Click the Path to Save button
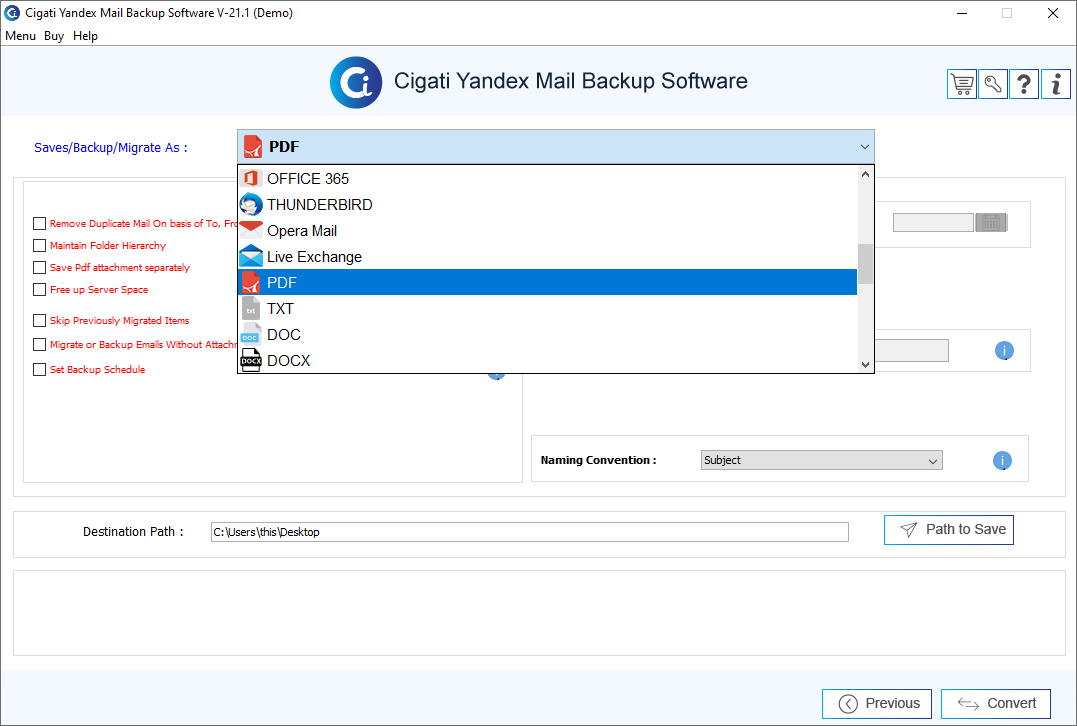 [x=949, y=530]
